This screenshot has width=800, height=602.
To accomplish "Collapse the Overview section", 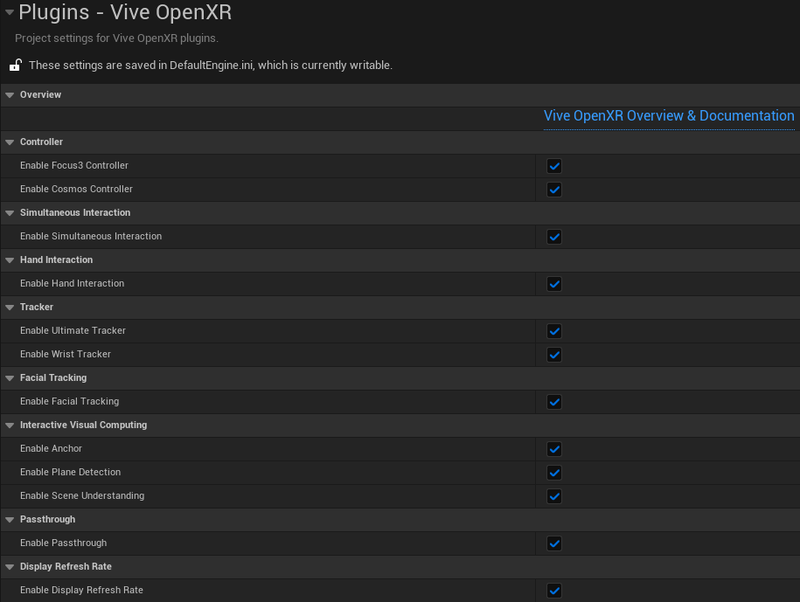I will pos(9,95).
